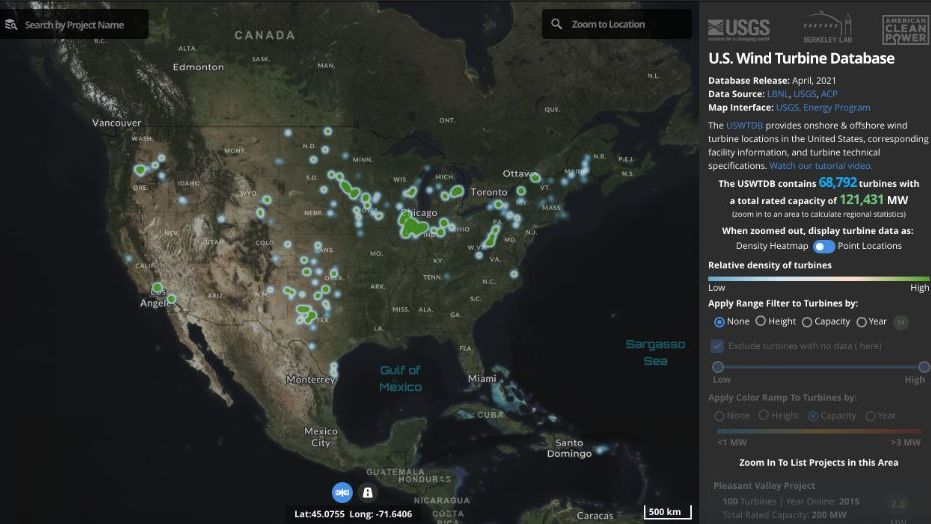Viewport: 931px width, 524px height.
Task: Click the lock icon button below map
Action: point(367,492)
